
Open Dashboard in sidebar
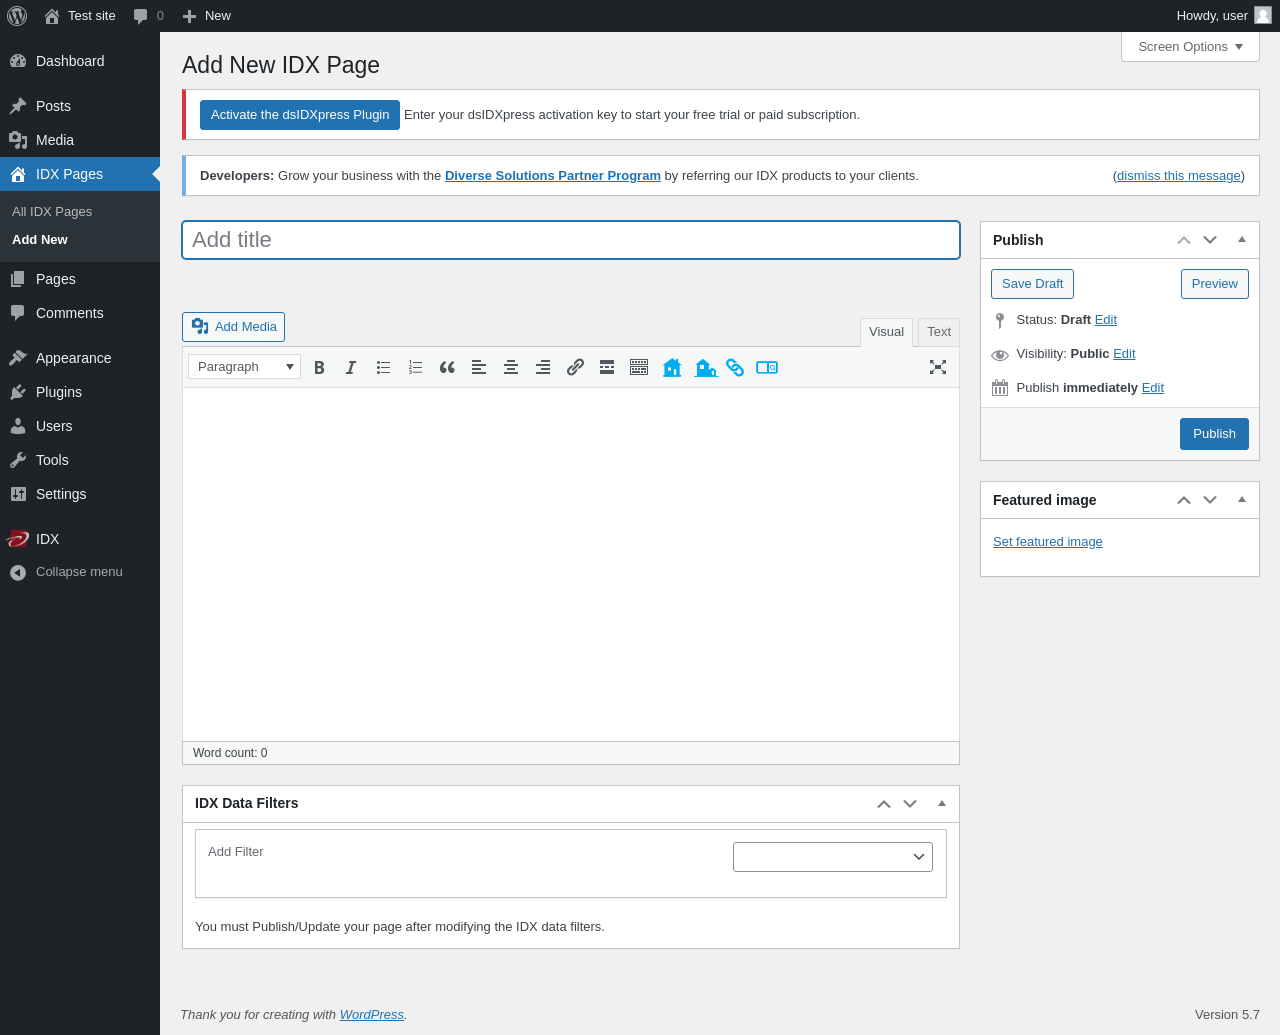[80, 61]
